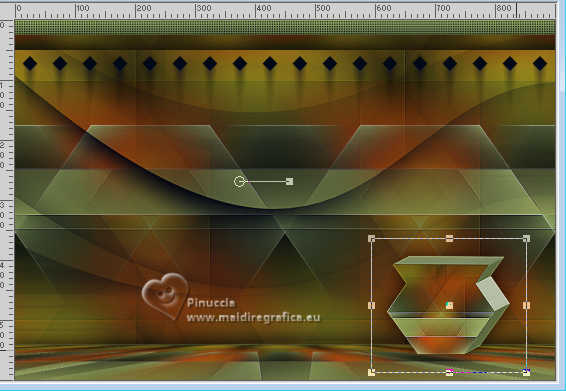Click the bottom-center selection edge handle
This screenshot has height=391, width=566.
[x=449, y=372]
